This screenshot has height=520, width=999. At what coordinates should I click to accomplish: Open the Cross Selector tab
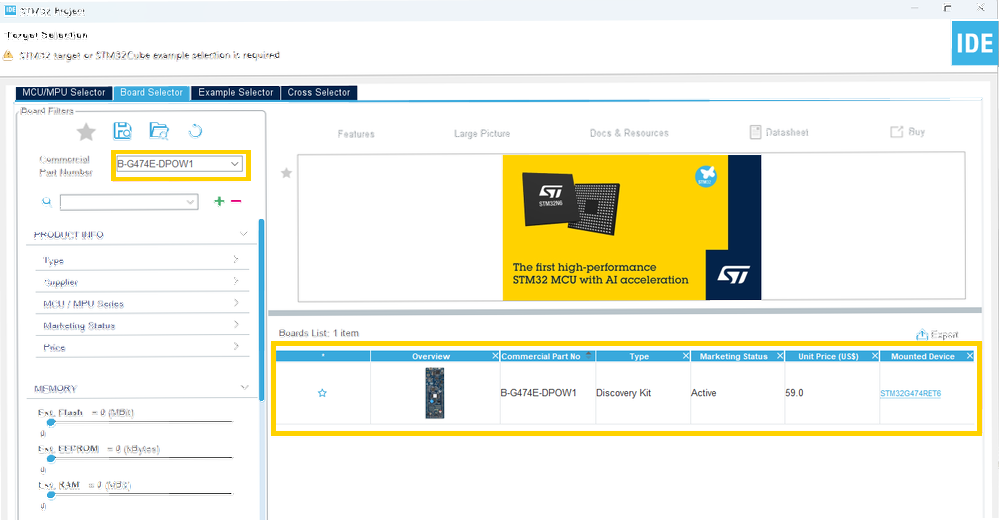[x=319, y=92]
